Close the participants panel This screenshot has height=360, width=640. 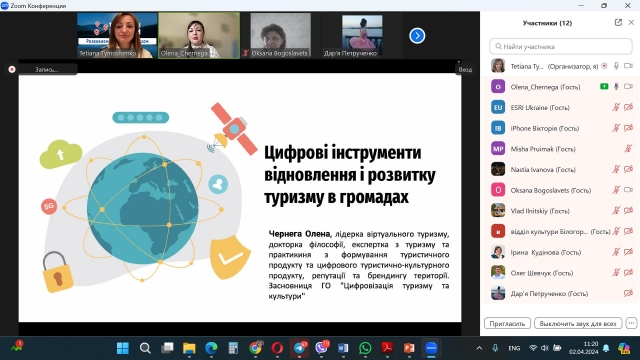(x=631, y=22)
